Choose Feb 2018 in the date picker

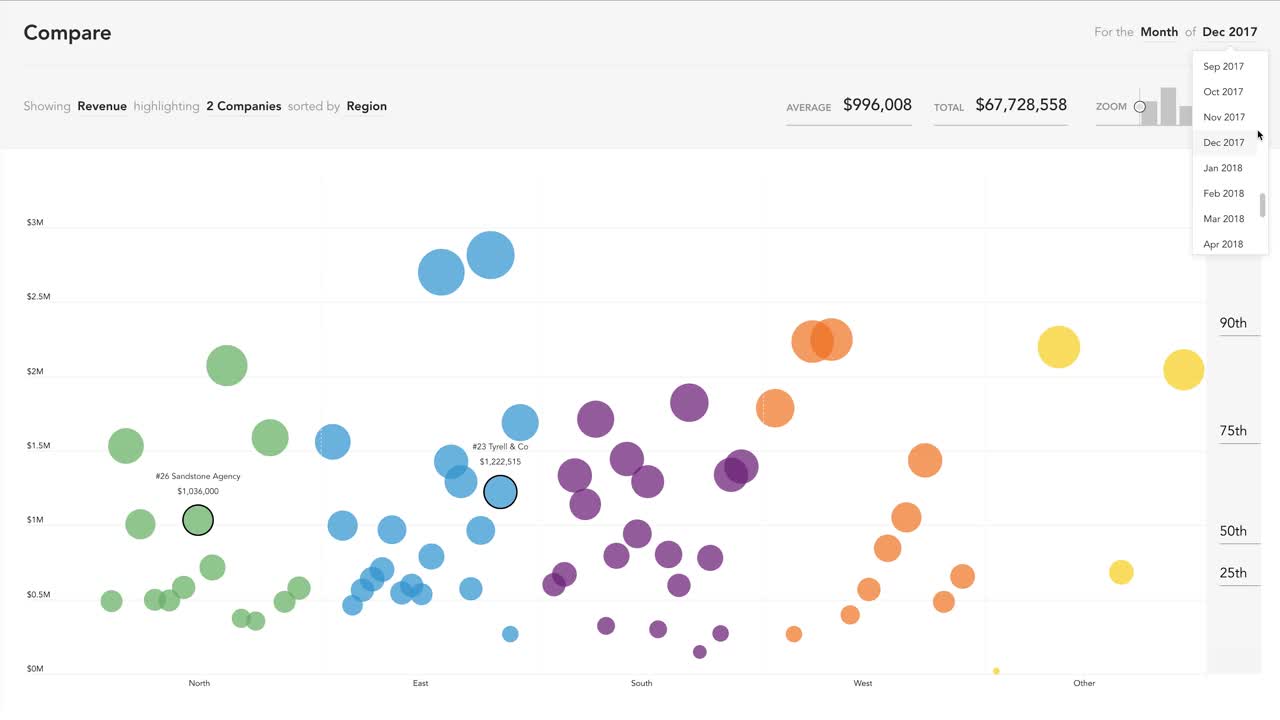click(1223, 192)
